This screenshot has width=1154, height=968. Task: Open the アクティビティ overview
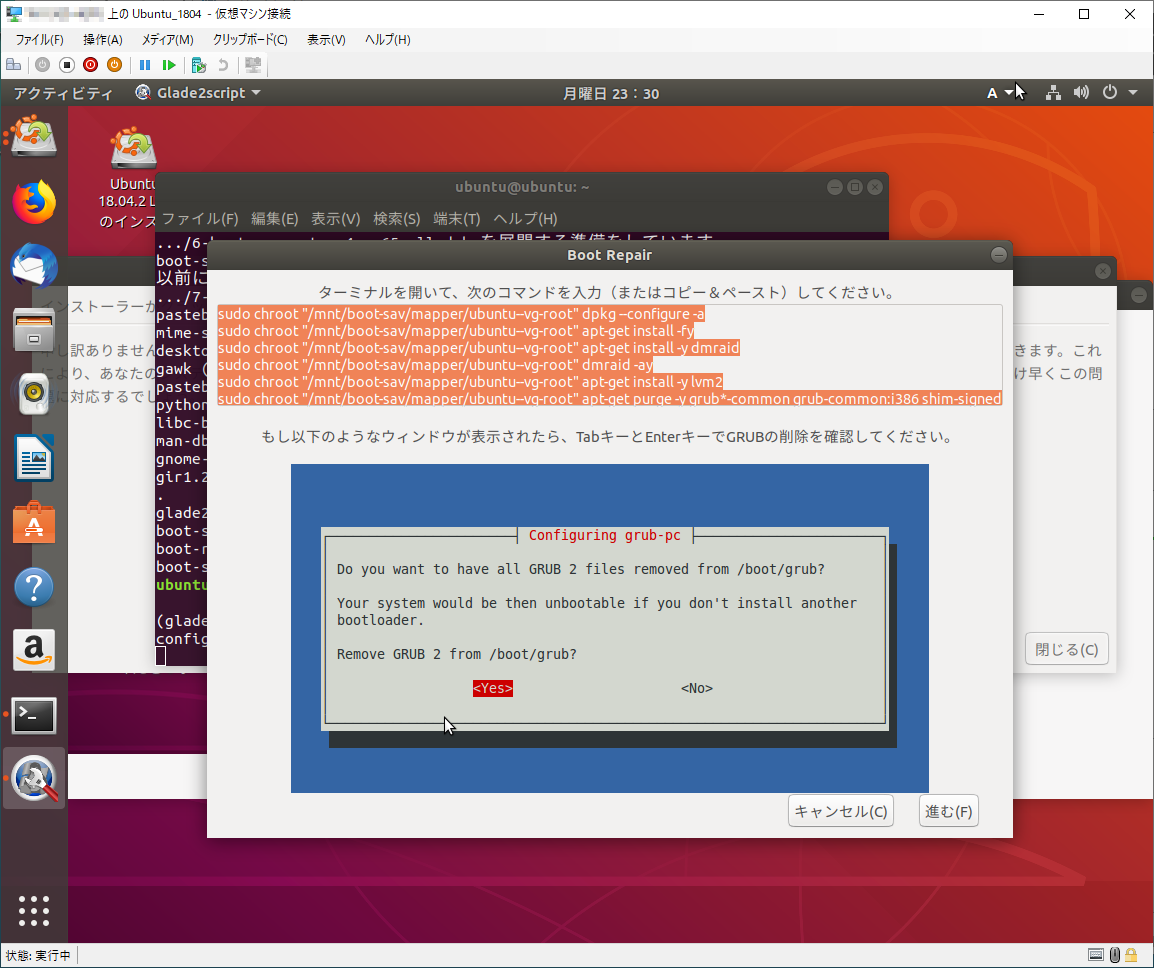tap(63, 93)
